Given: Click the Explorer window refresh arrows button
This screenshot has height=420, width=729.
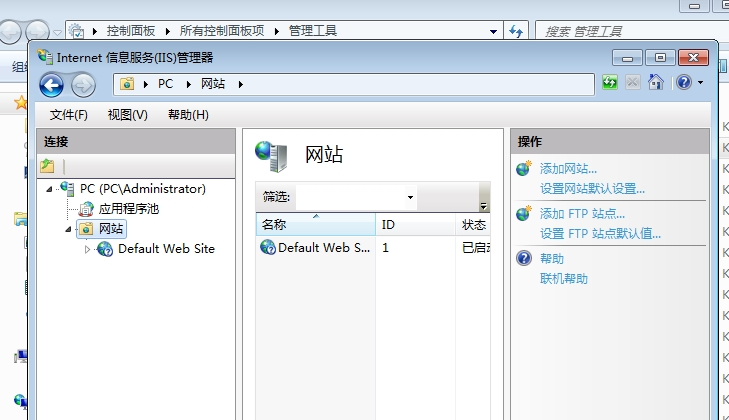Looking at the screenshot, I should coord(516,31).
